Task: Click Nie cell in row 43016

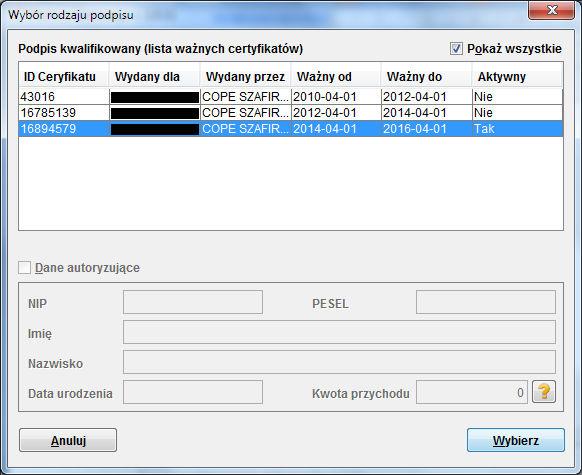Action: click(517, 97)
